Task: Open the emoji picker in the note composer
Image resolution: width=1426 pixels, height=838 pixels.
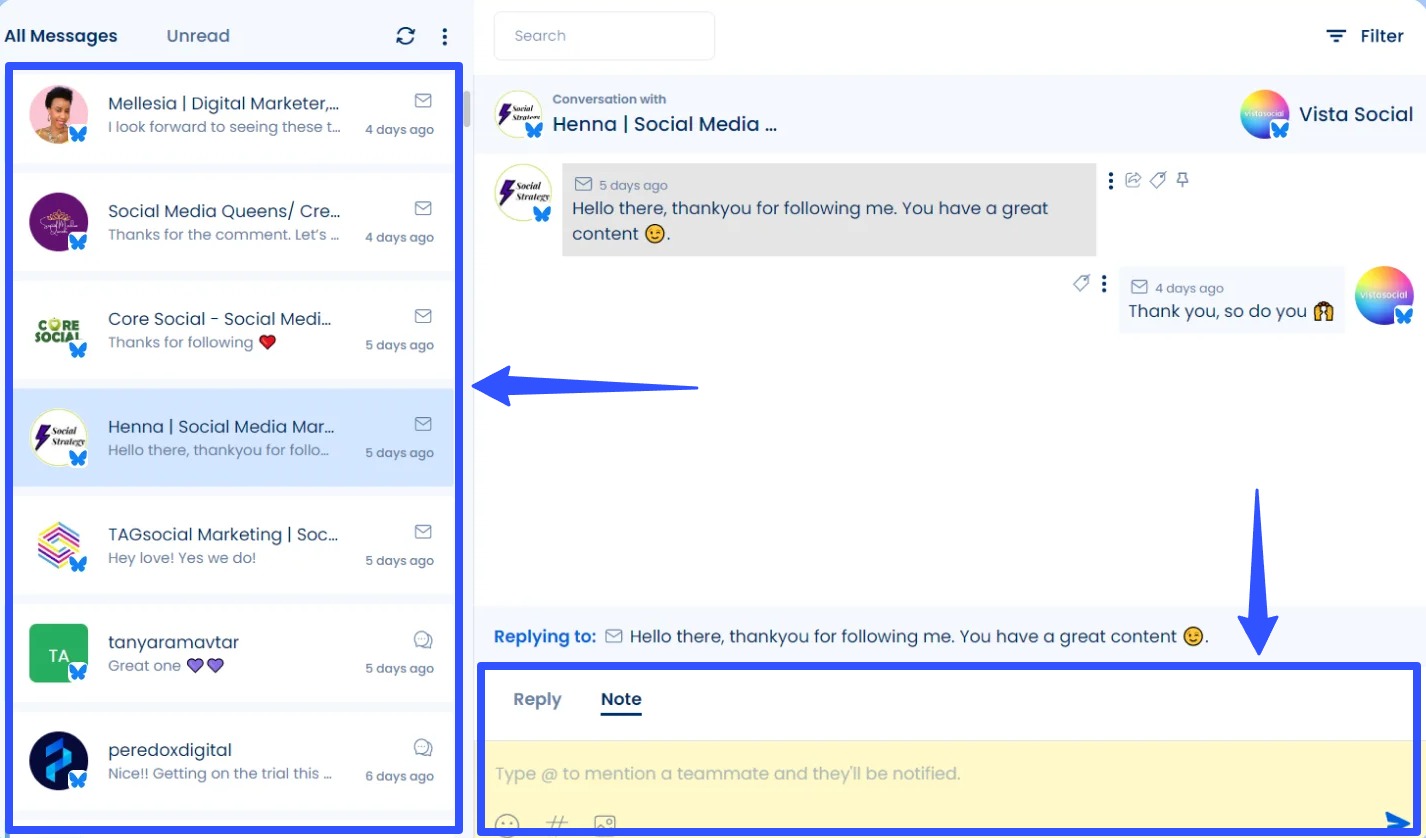Action: [507, 824]
